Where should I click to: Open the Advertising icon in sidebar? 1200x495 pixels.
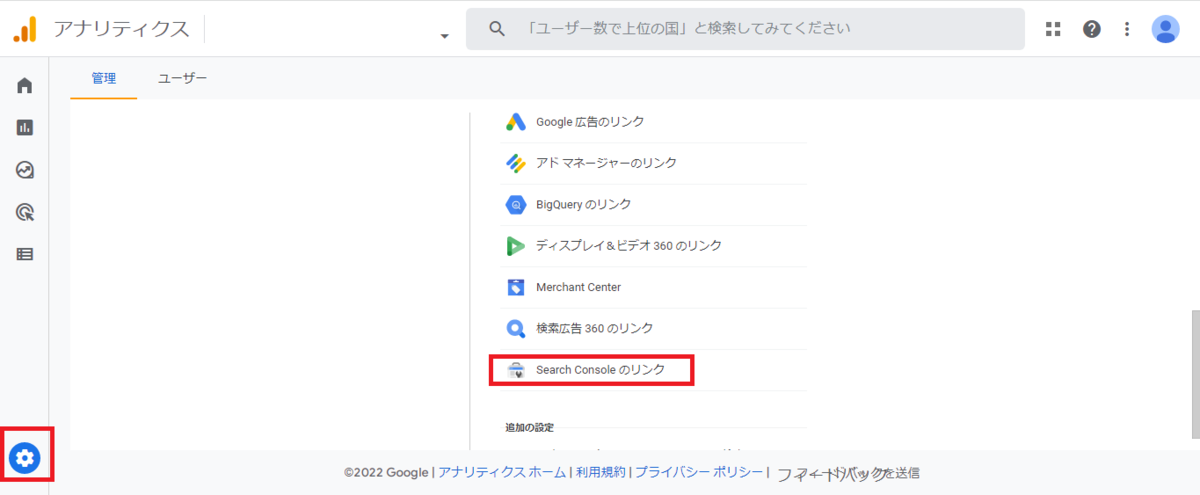point(25,212)
